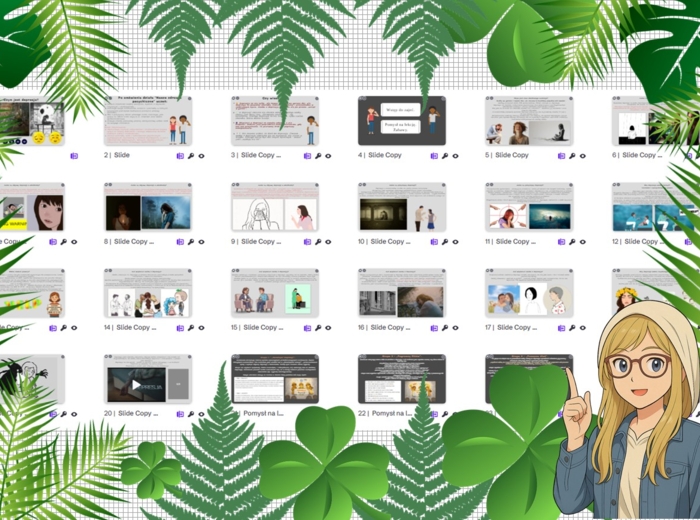This screenshot has width=700, height=520.
Task: Open the purple notes icon for slide 2
Action: (180, 156)
